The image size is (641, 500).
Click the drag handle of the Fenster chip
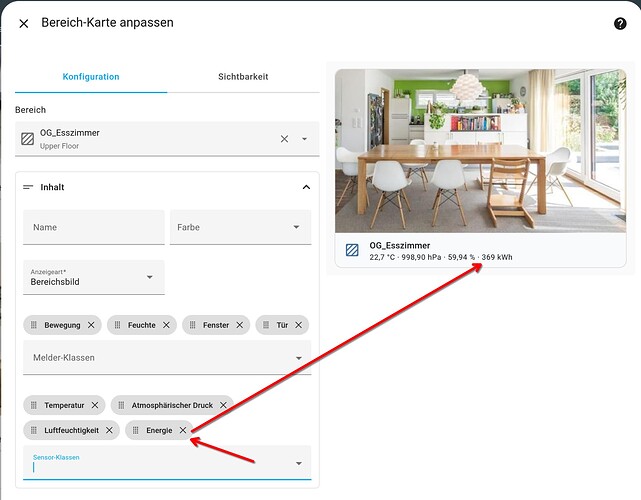193,325
